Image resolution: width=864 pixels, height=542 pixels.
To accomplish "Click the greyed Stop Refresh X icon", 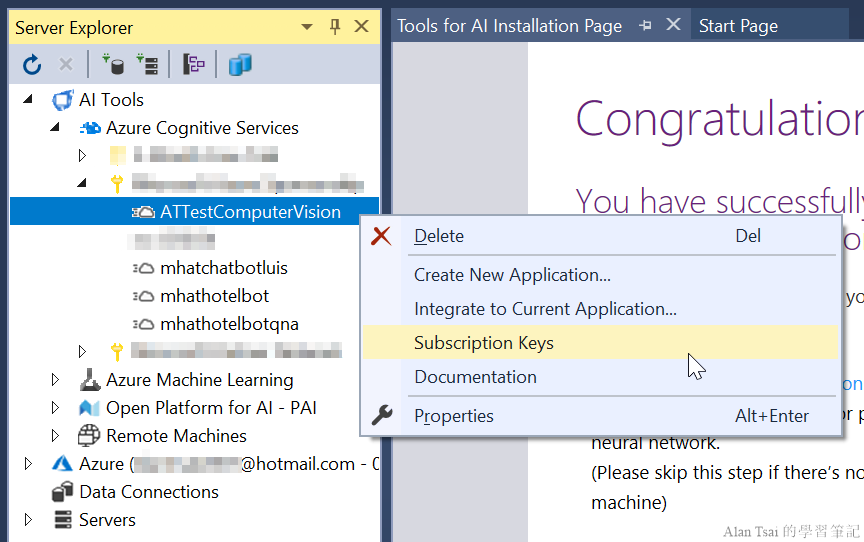I will (x=66, y=64).
